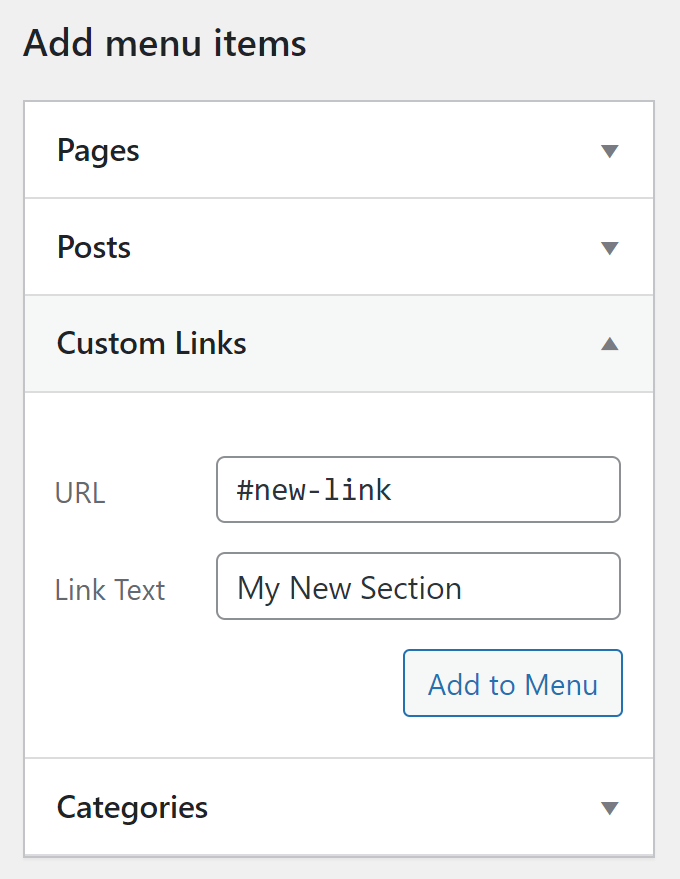The image size is (680, 879).
Task: Place cursor in "My New Section" text
Action: (x=349, y=587)
